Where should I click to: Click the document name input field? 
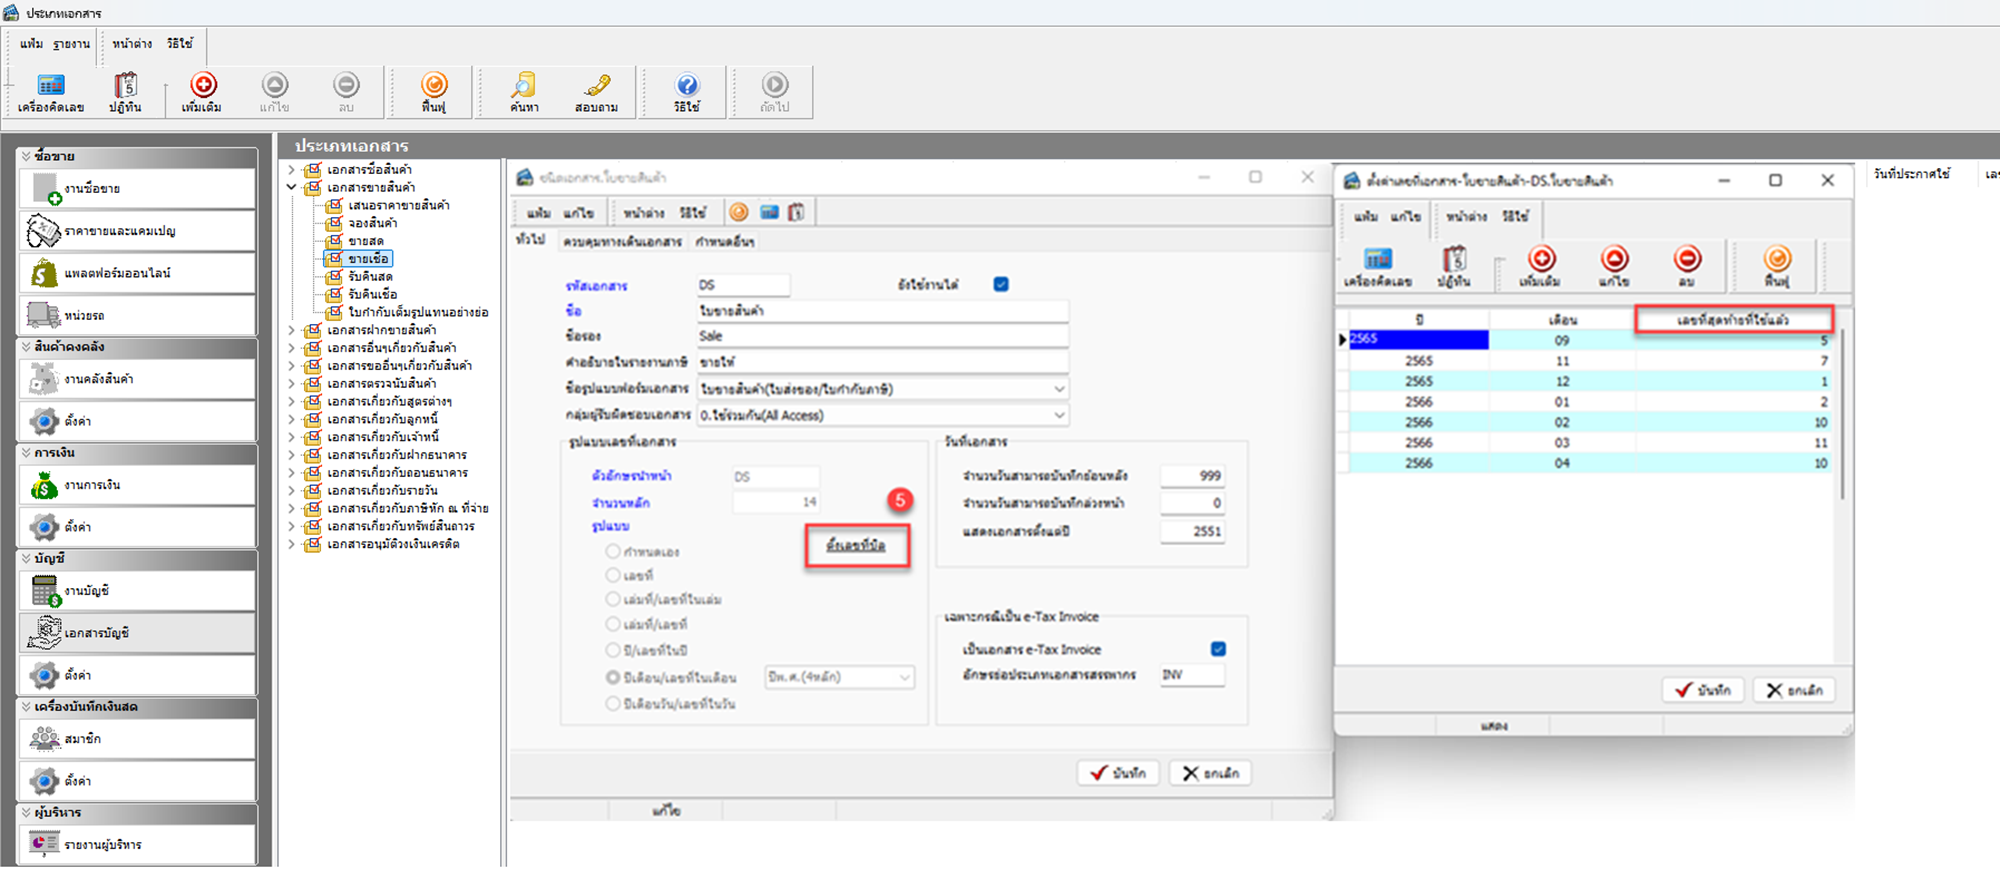point(882,311)
